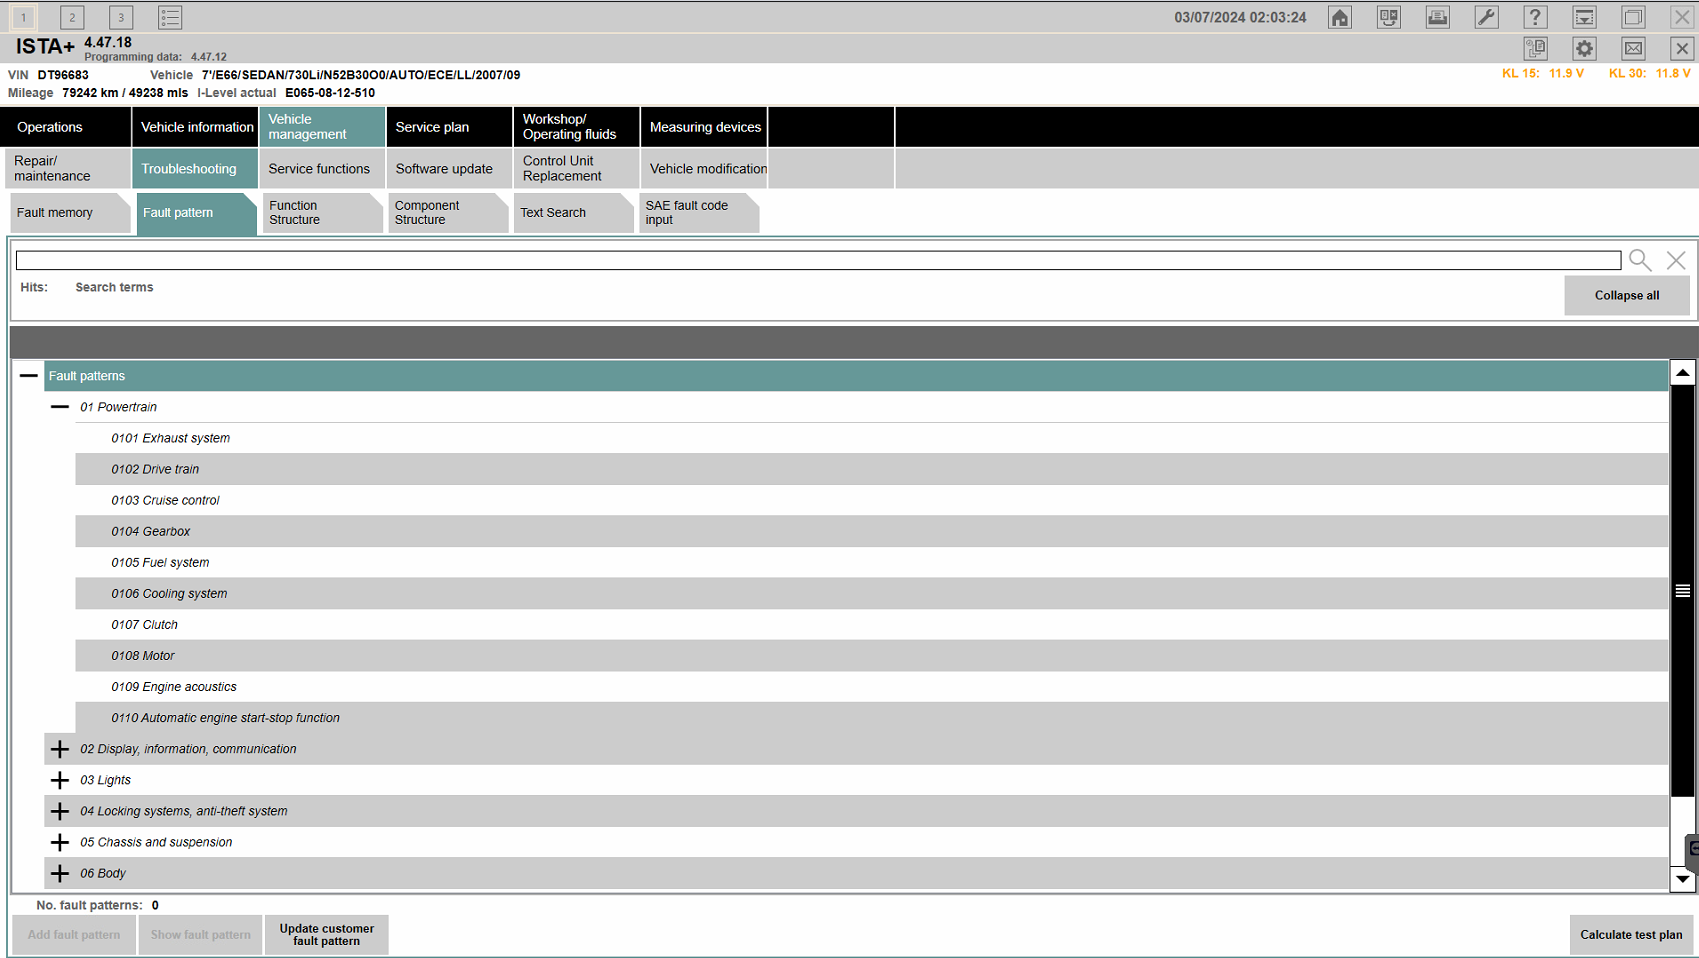The width and height of the screenshot is (1699, 958).
Task: Open the wrench tools icon
Action: point(1487,17)
